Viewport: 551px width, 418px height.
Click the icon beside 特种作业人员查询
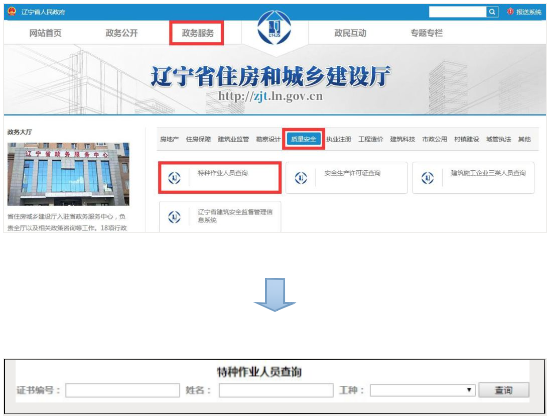click(174, 178)
